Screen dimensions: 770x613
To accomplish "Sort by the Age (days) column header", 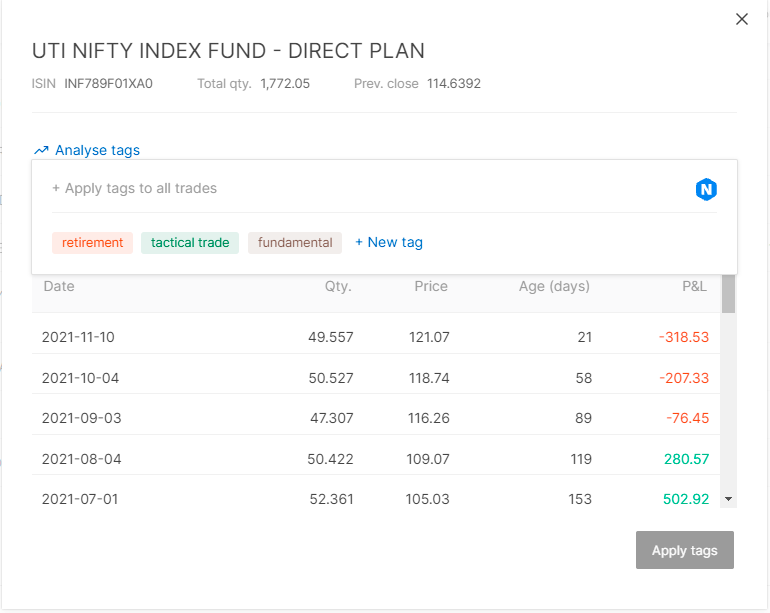I will (x=554, y=286).
